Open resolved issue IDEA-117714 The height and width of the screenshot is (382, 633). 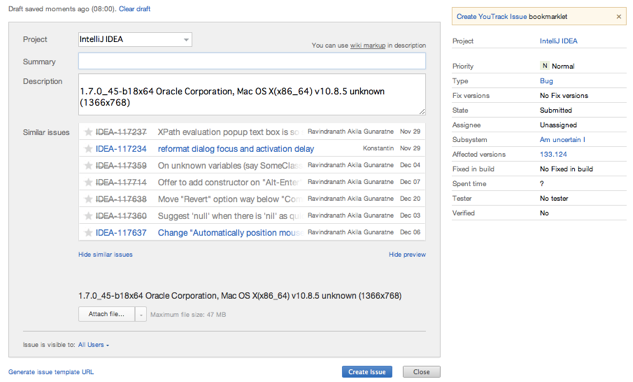click(x=121, y=183)
